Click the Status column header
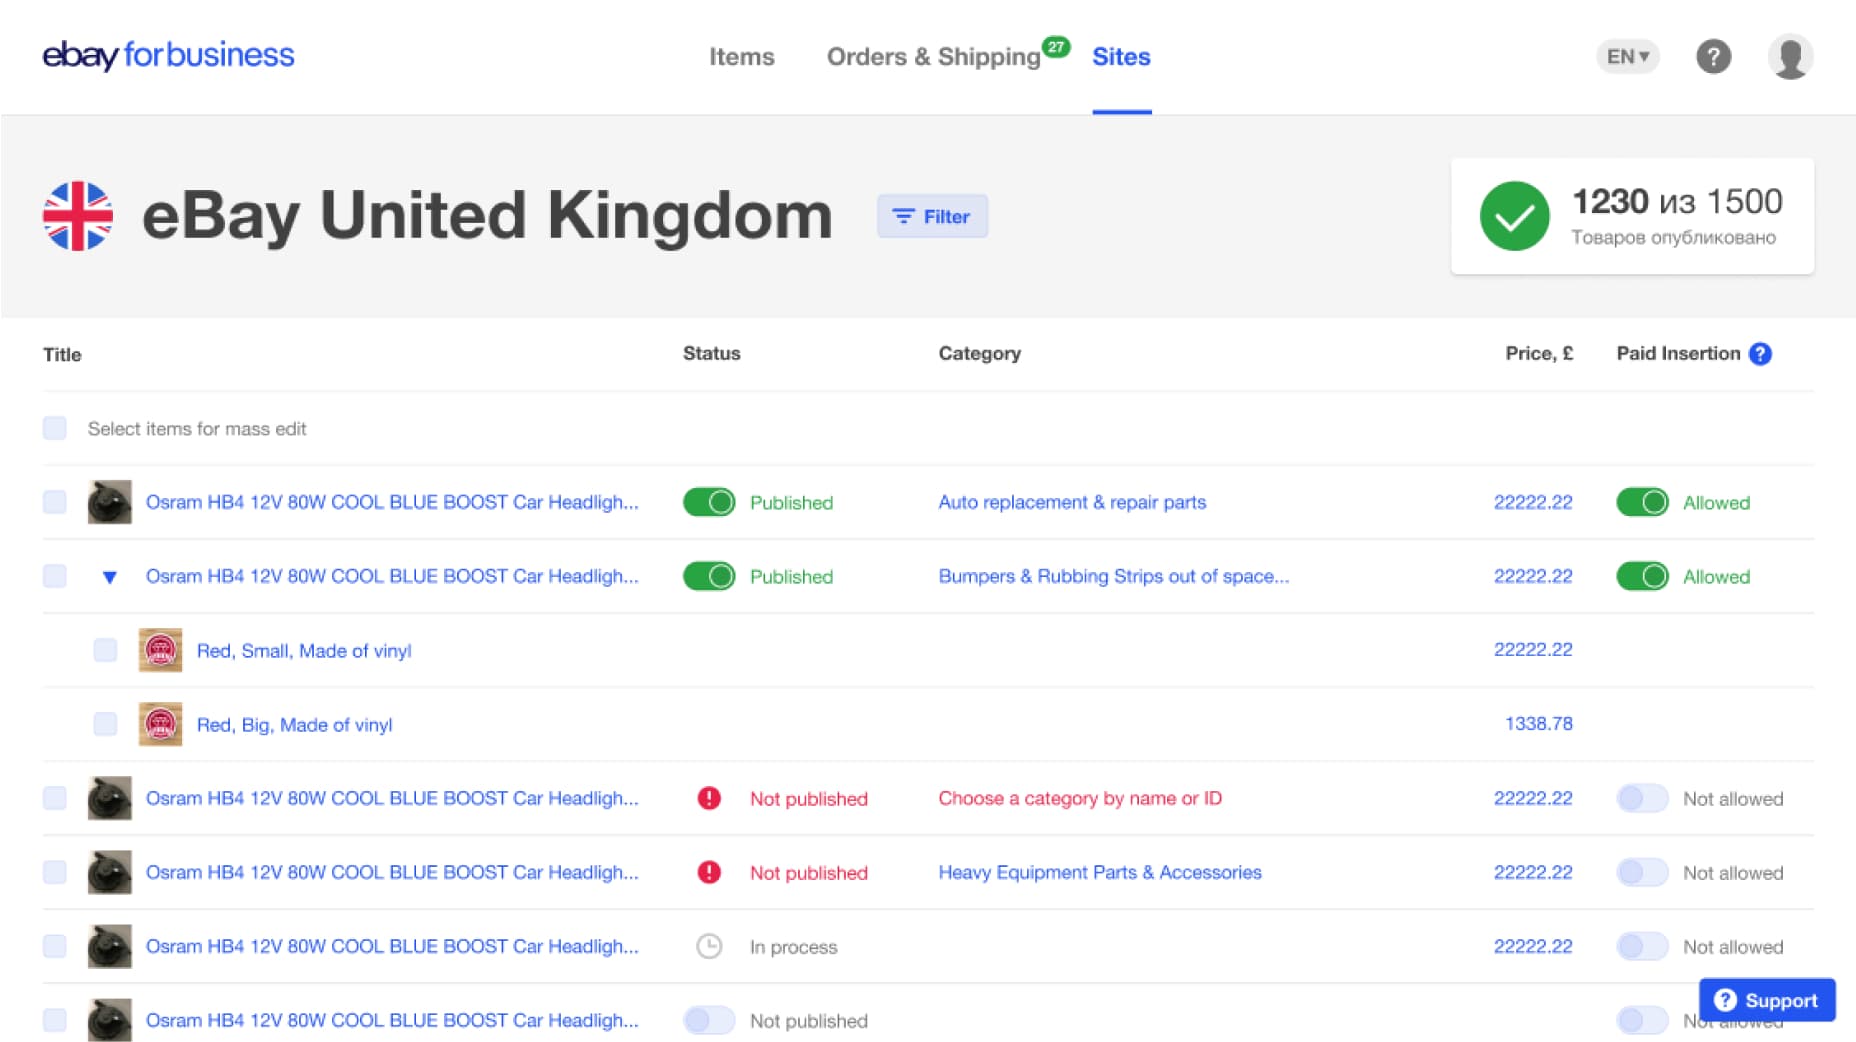 [x=711, y=353]
